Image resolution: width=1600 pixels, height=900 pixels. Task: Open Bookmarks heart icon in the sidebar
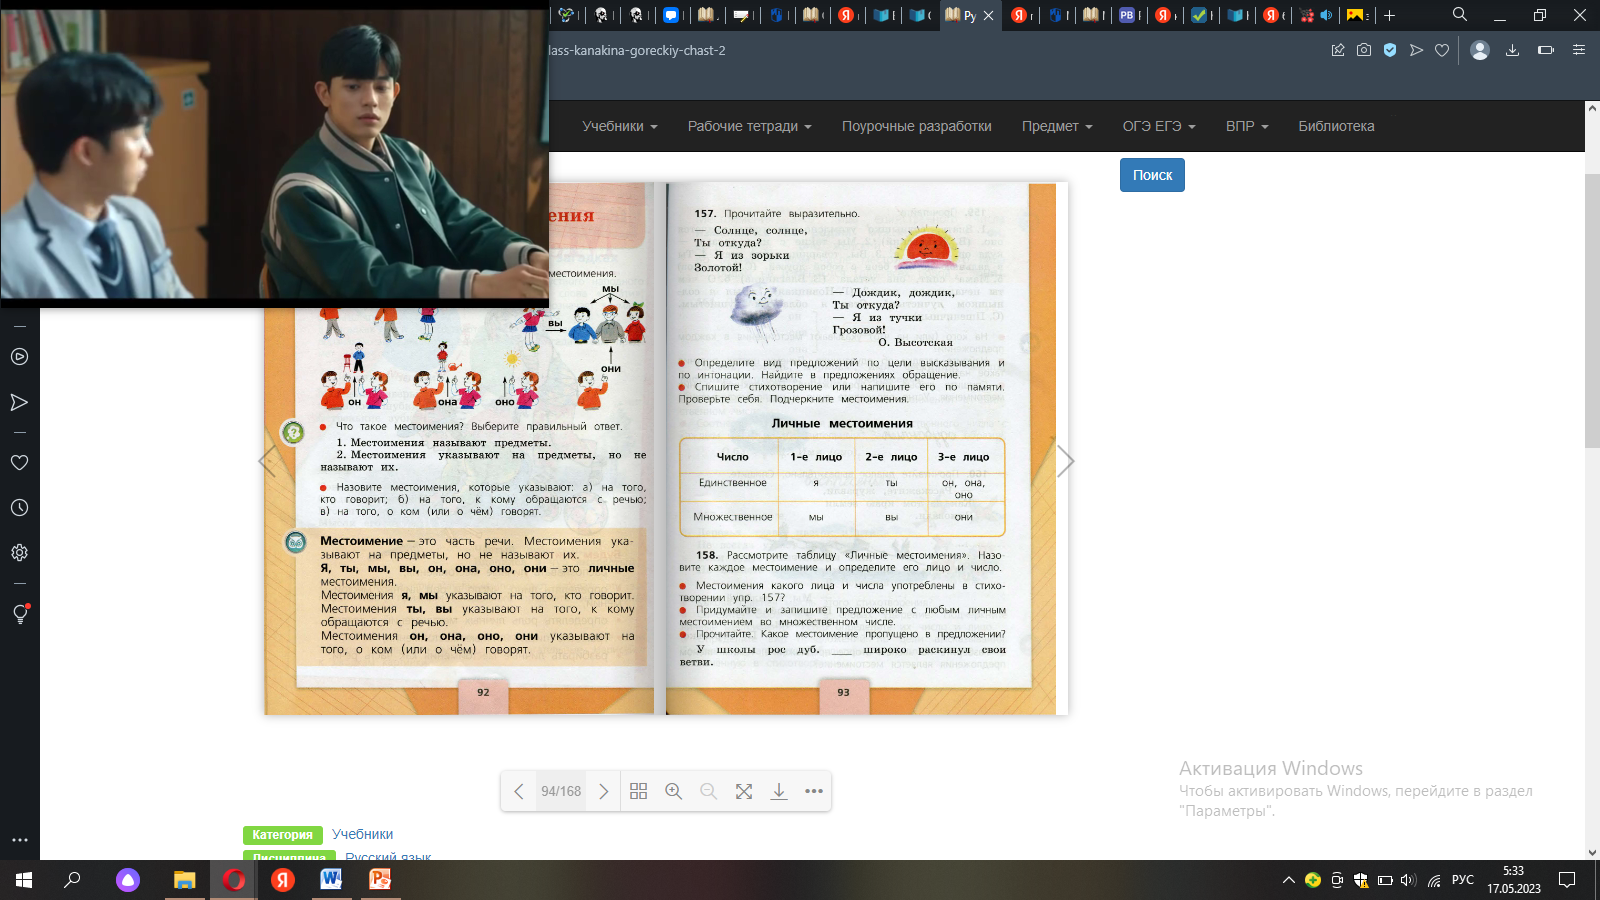tap(19, 462)
